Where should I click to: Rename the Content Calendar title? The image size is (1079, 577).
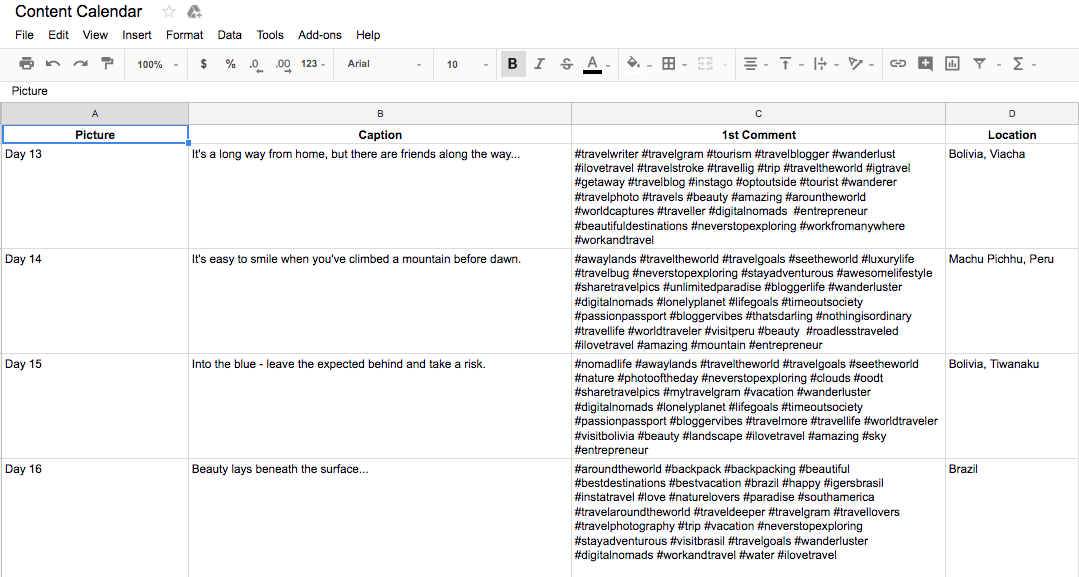pos(78,12)
